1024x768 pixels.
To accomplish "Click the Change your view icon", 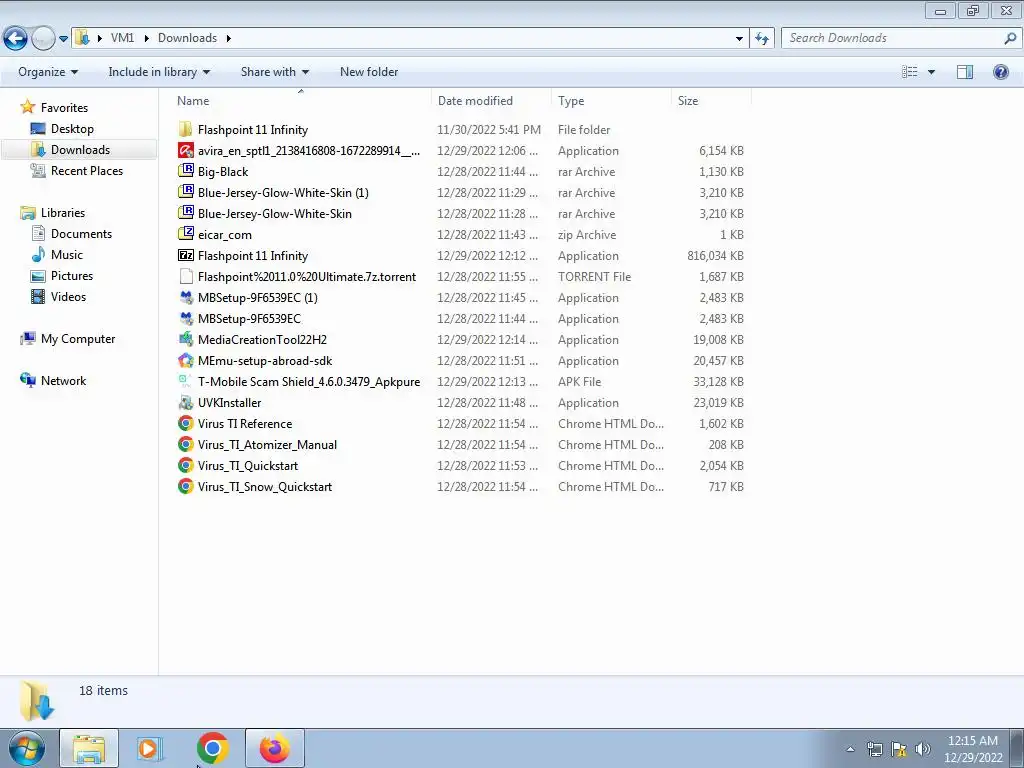I will point(909,72).
